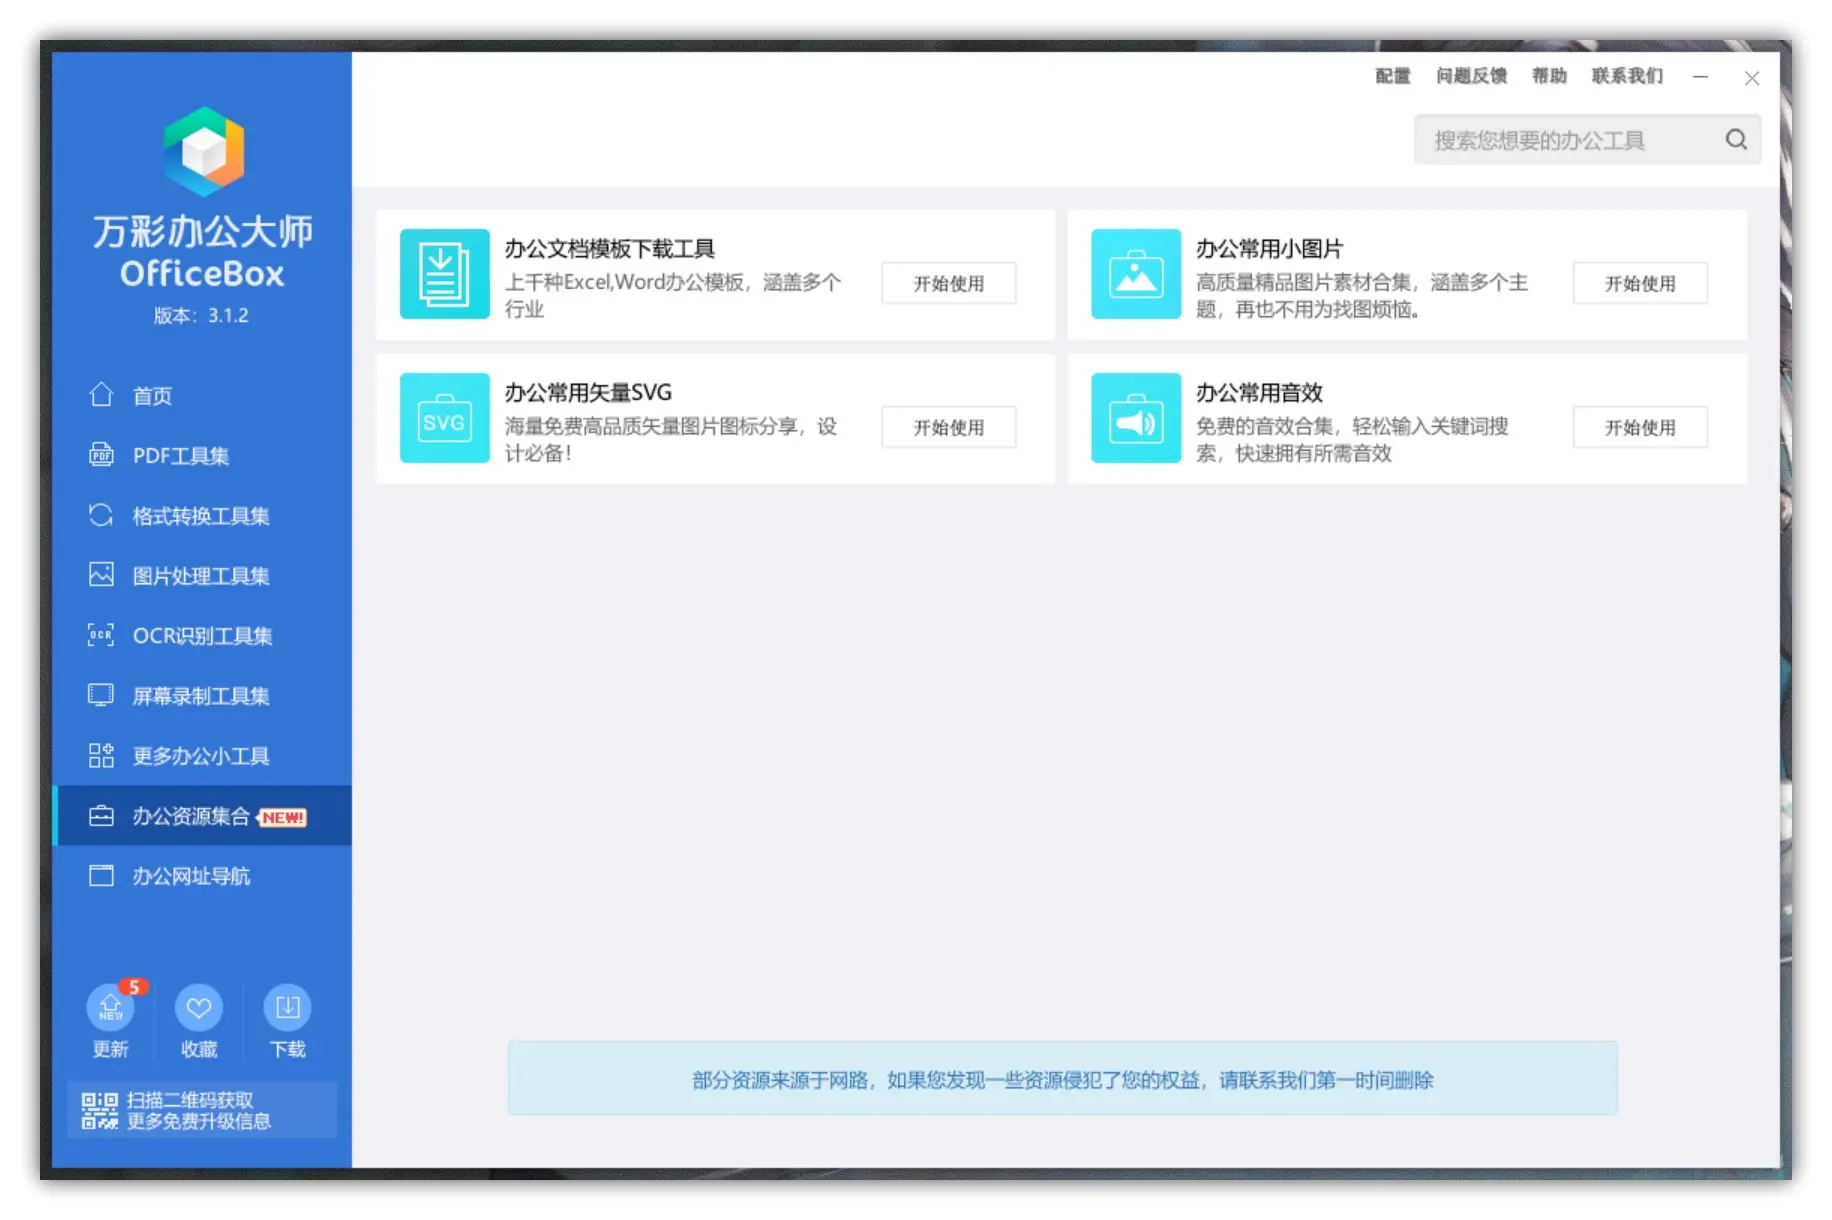
Task: Open 办公网址导航 page
Action: pos(202,876)
